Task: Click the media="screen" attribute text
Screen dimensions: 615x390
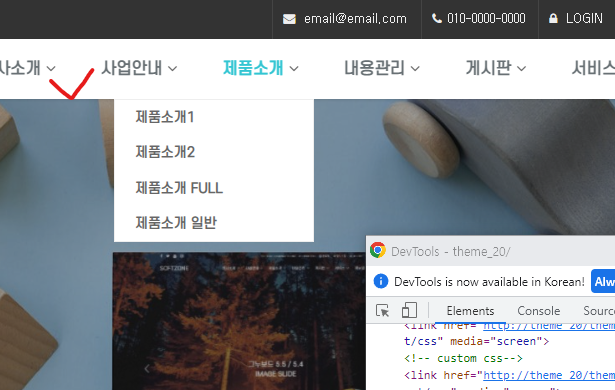Action: pyautogui.click(x=496, y=341)
